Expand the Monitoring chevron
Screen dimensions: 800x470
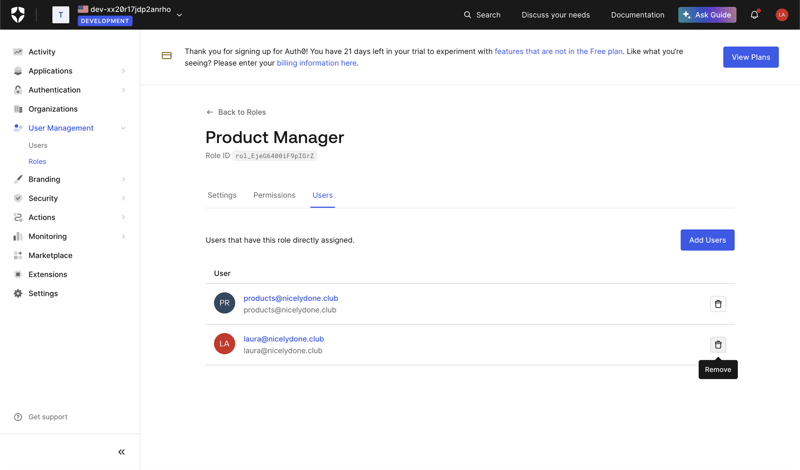pos(123,236)
